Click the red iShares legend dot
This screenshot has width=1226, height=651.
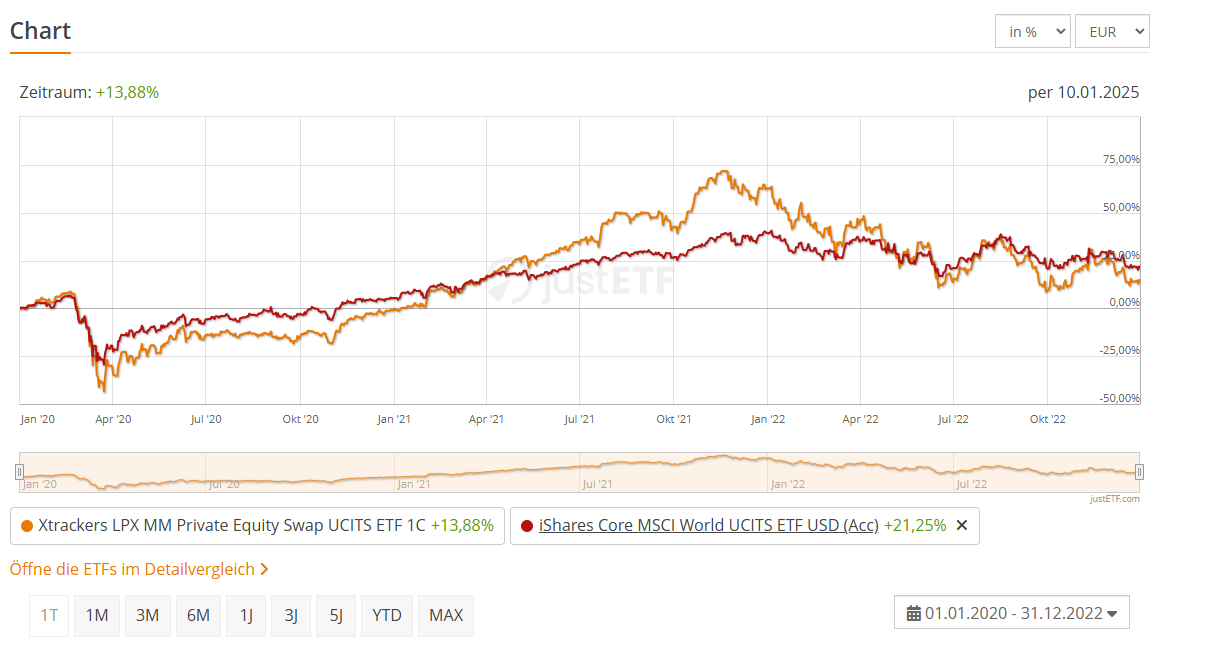coord(527,525)
